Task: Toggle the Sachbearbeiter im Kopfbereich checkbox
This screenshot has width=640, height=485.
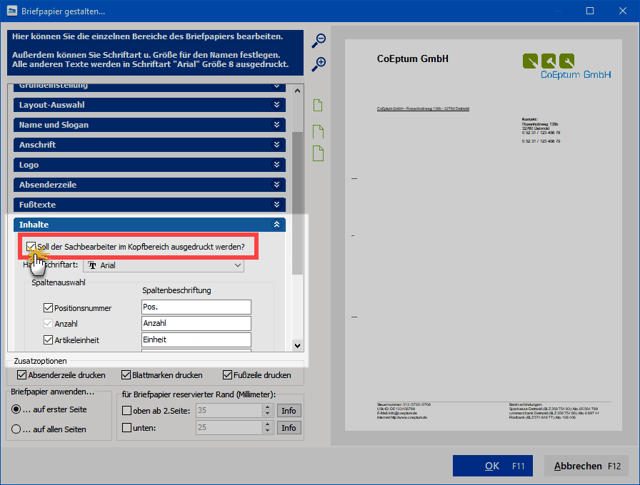Action: (x=34, y=246)
